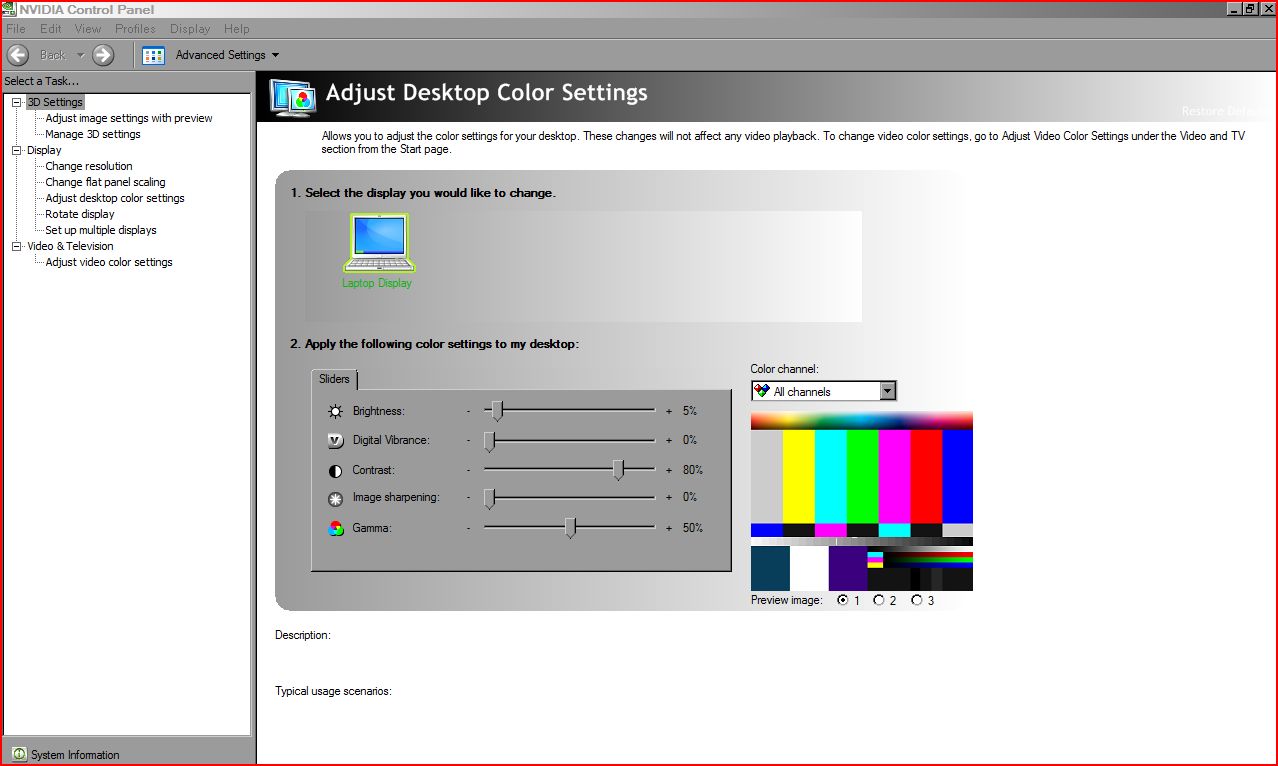This screenshot has width=1278, height=766.
Task: Open the File menu
Action: tap(16, 29)
